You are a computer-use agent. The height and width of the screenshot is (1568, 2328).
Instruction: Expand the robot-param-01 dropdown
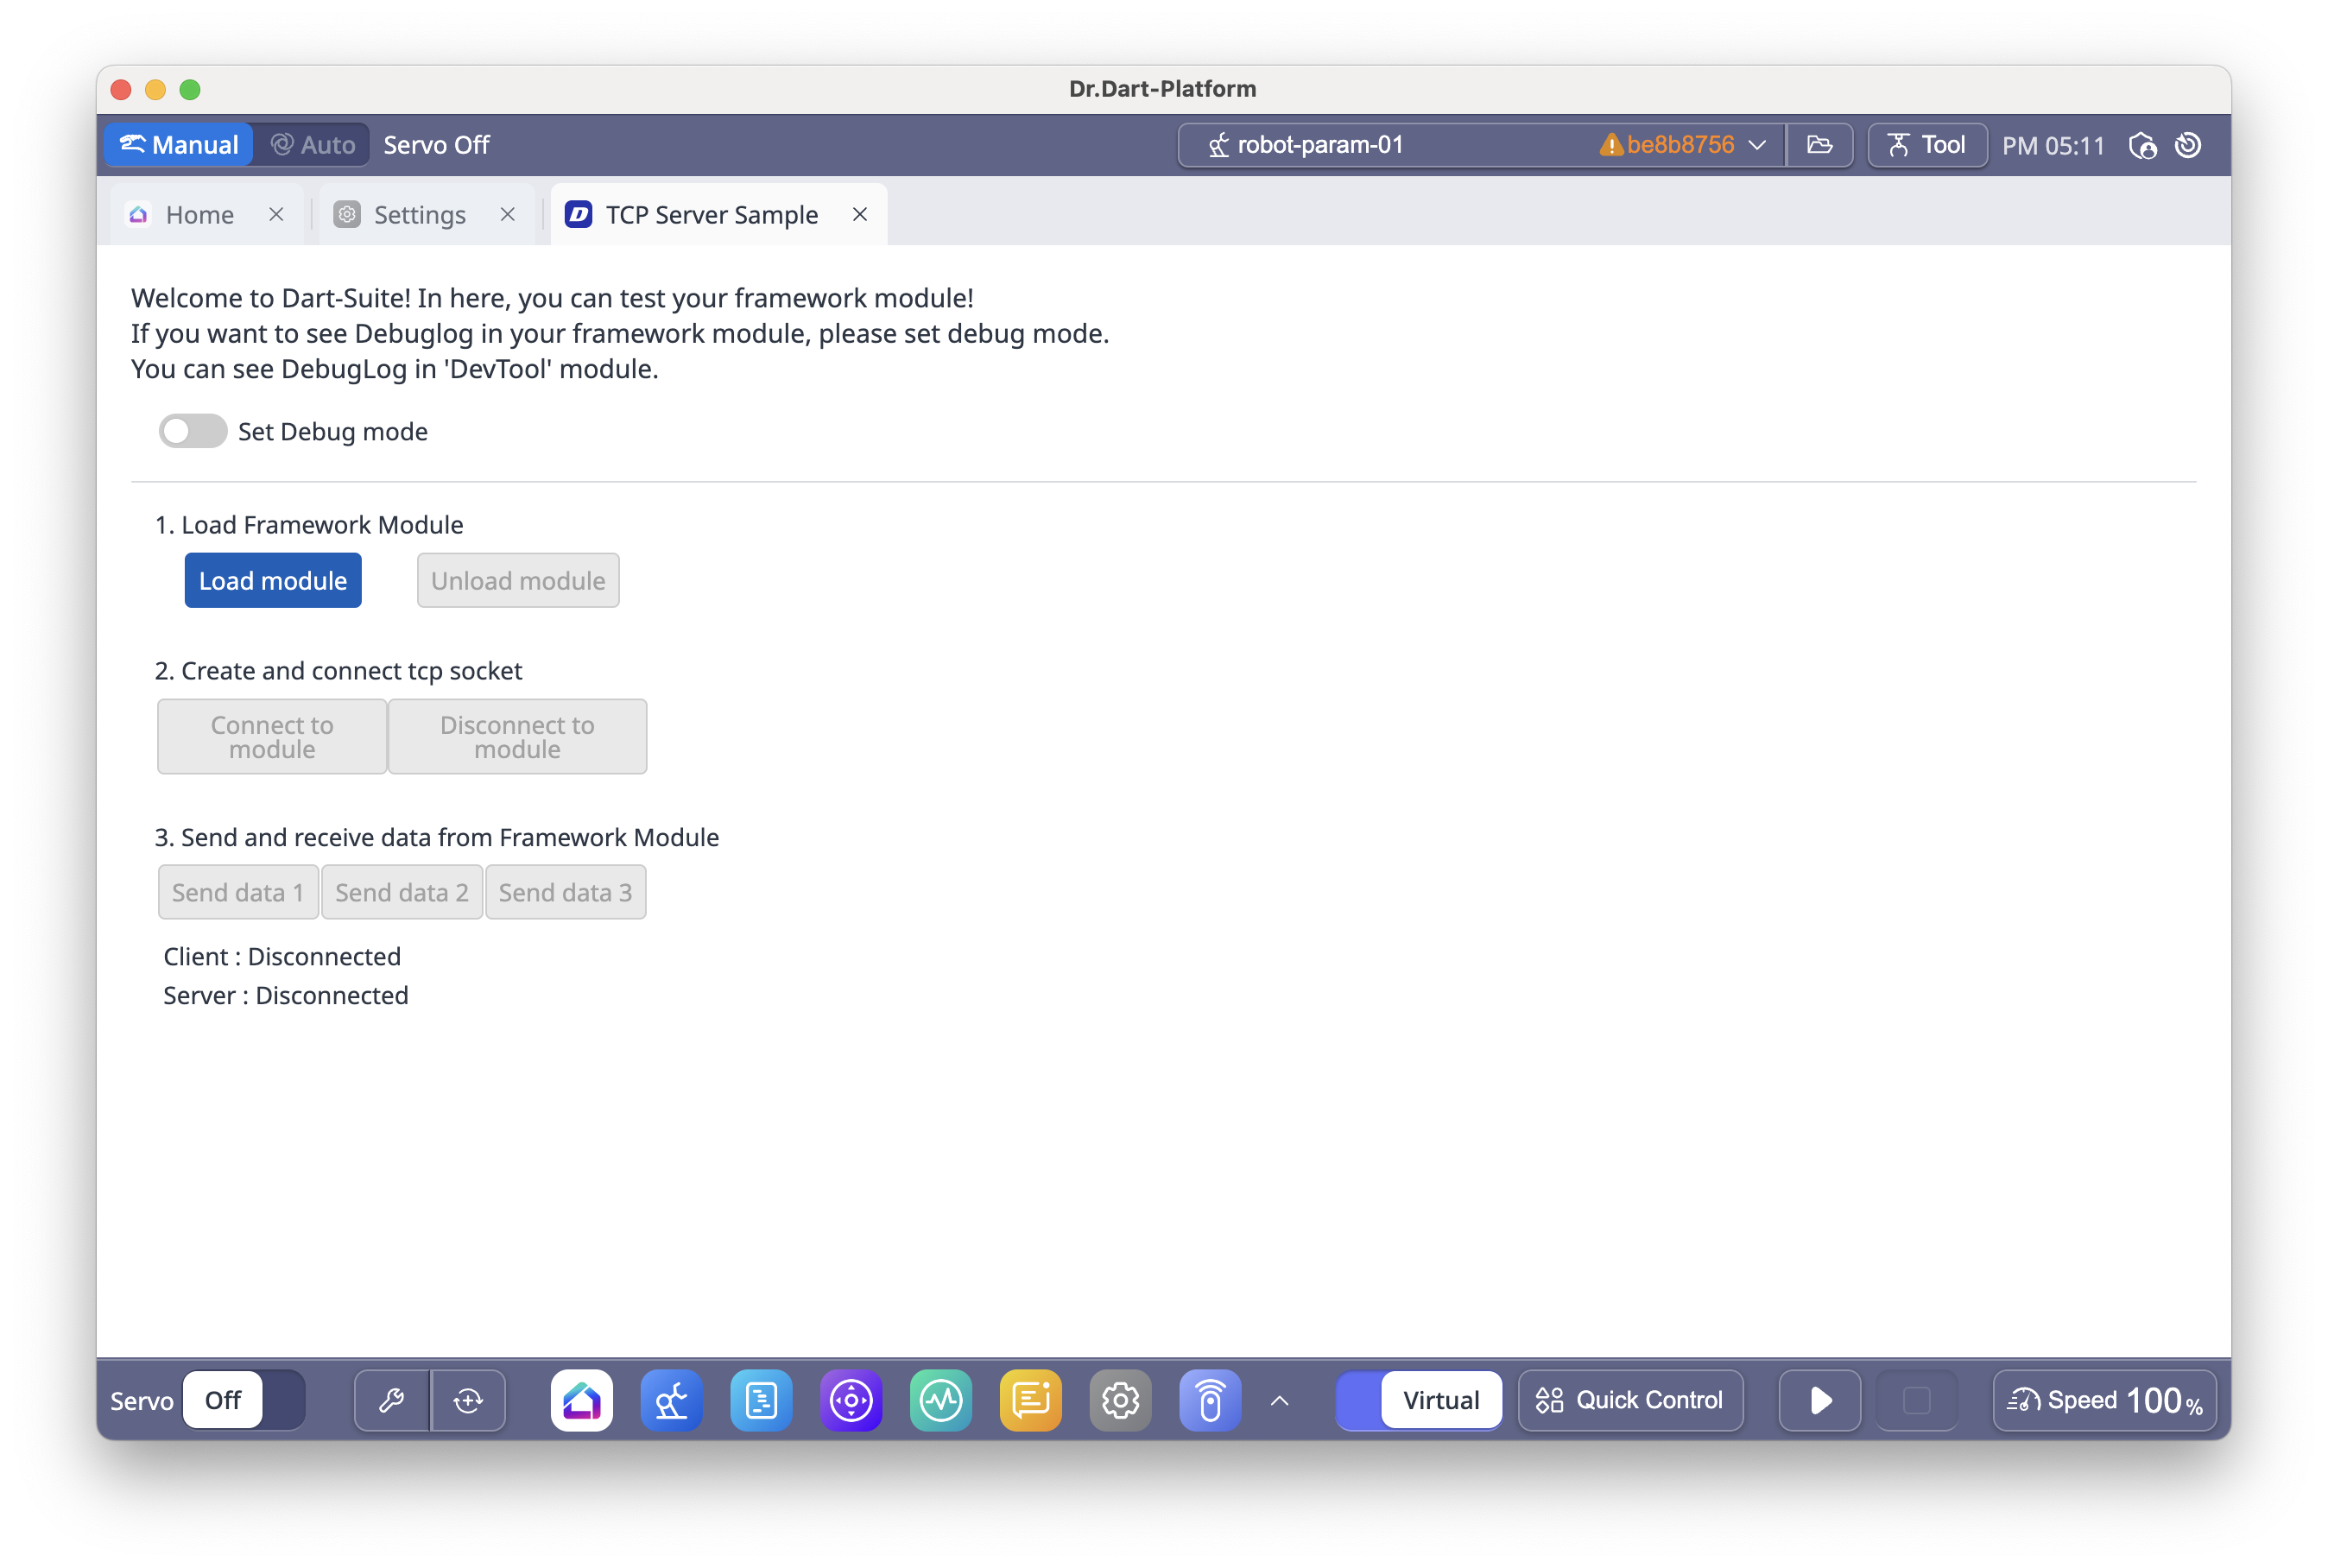pos(1757,145)
